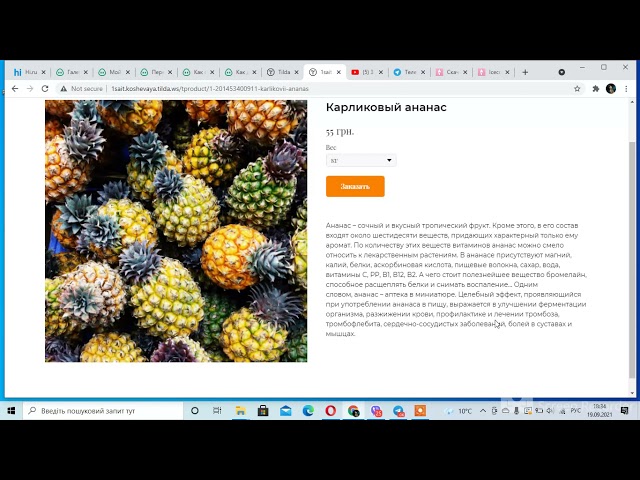The height and width of the screenshot is (480, 640).
Task: Open Opera browser from the taskbar
Action: [x=331, y=411]
